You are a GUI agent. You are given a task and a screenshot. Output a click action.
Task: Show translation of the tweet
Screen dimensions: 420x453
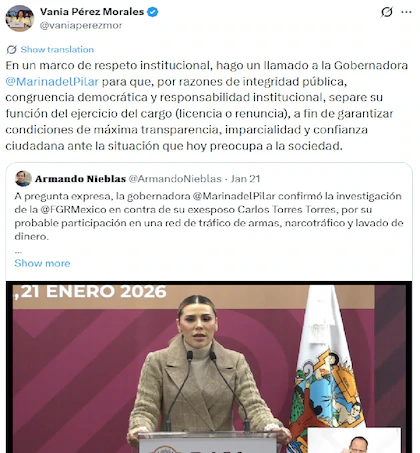(57, 50)
